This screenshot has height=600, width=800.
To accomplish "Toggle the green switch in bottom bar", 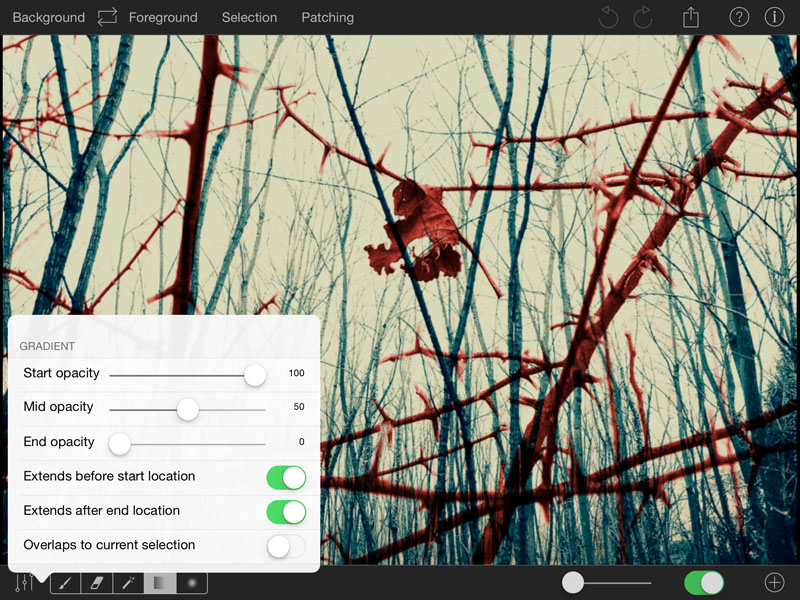I will (704, 582).
